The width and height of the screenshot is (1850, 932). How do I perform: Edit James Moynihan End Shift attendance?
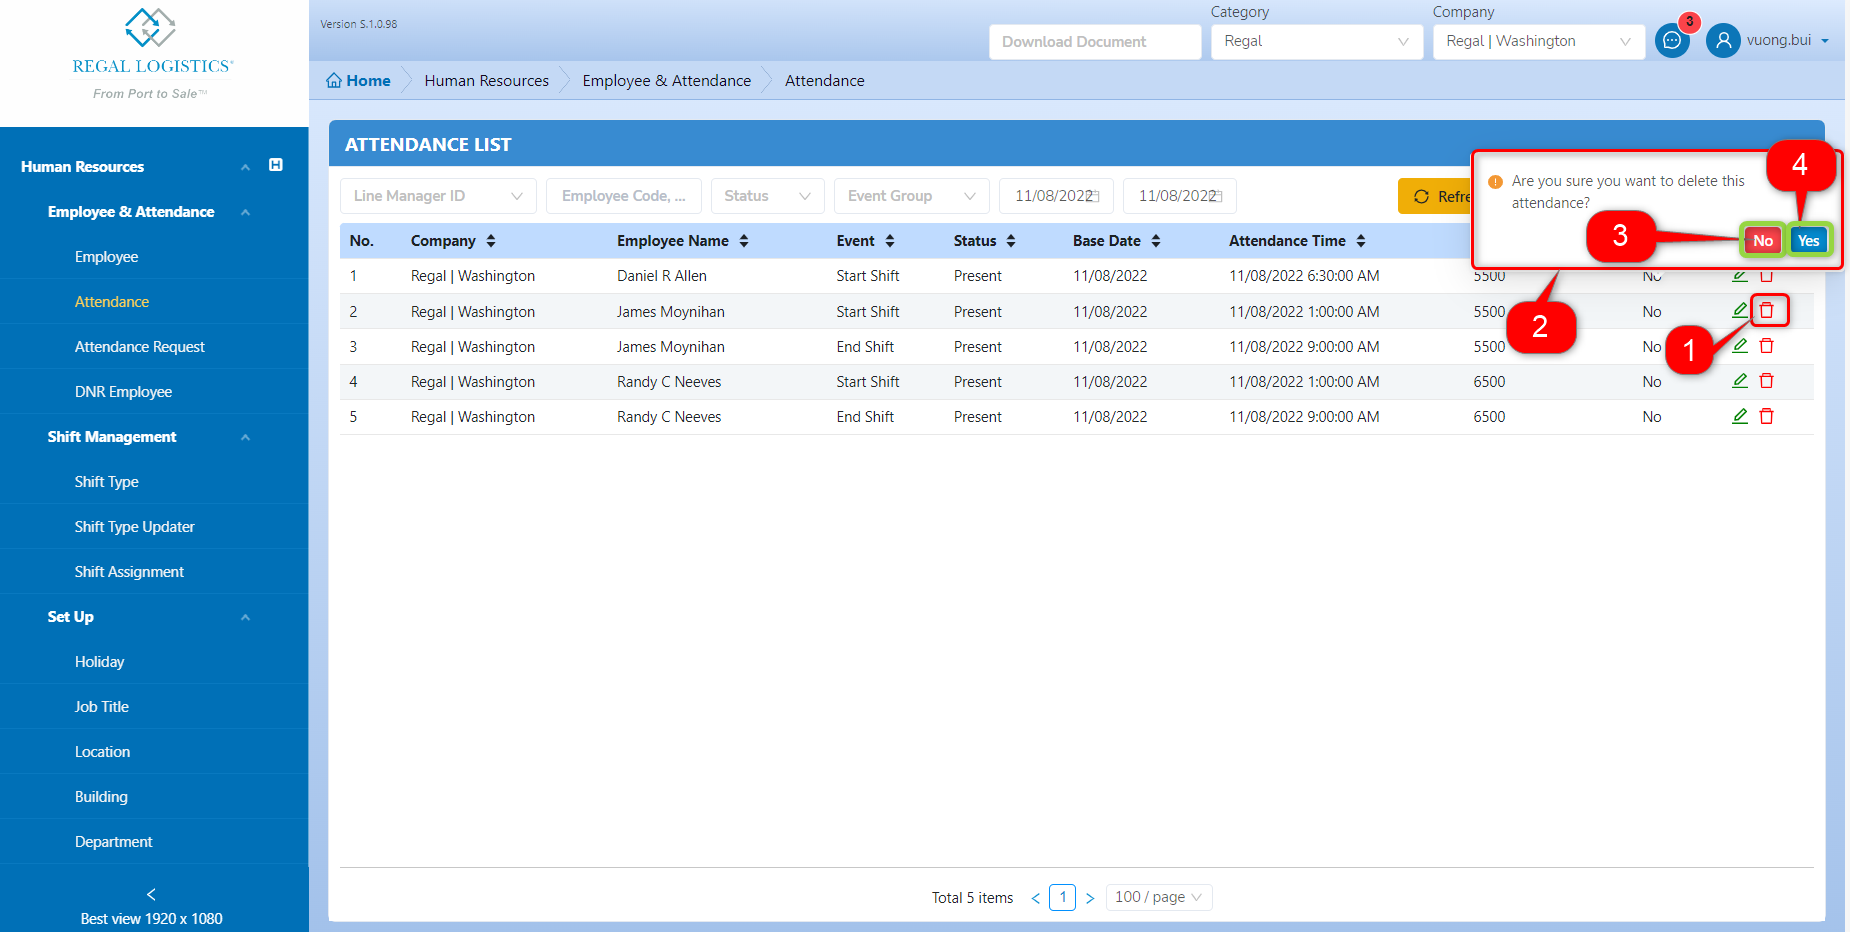pyautogui.click(x=1740, y=346)
